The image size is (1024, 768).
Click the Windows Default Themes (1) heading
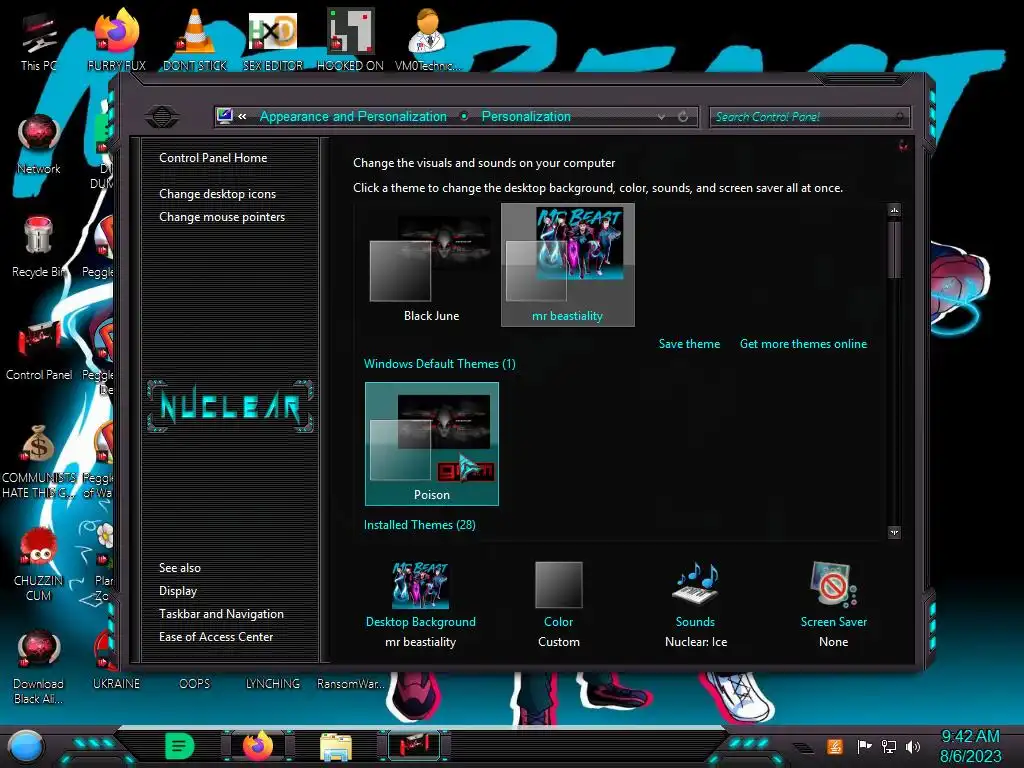(440, 364)
